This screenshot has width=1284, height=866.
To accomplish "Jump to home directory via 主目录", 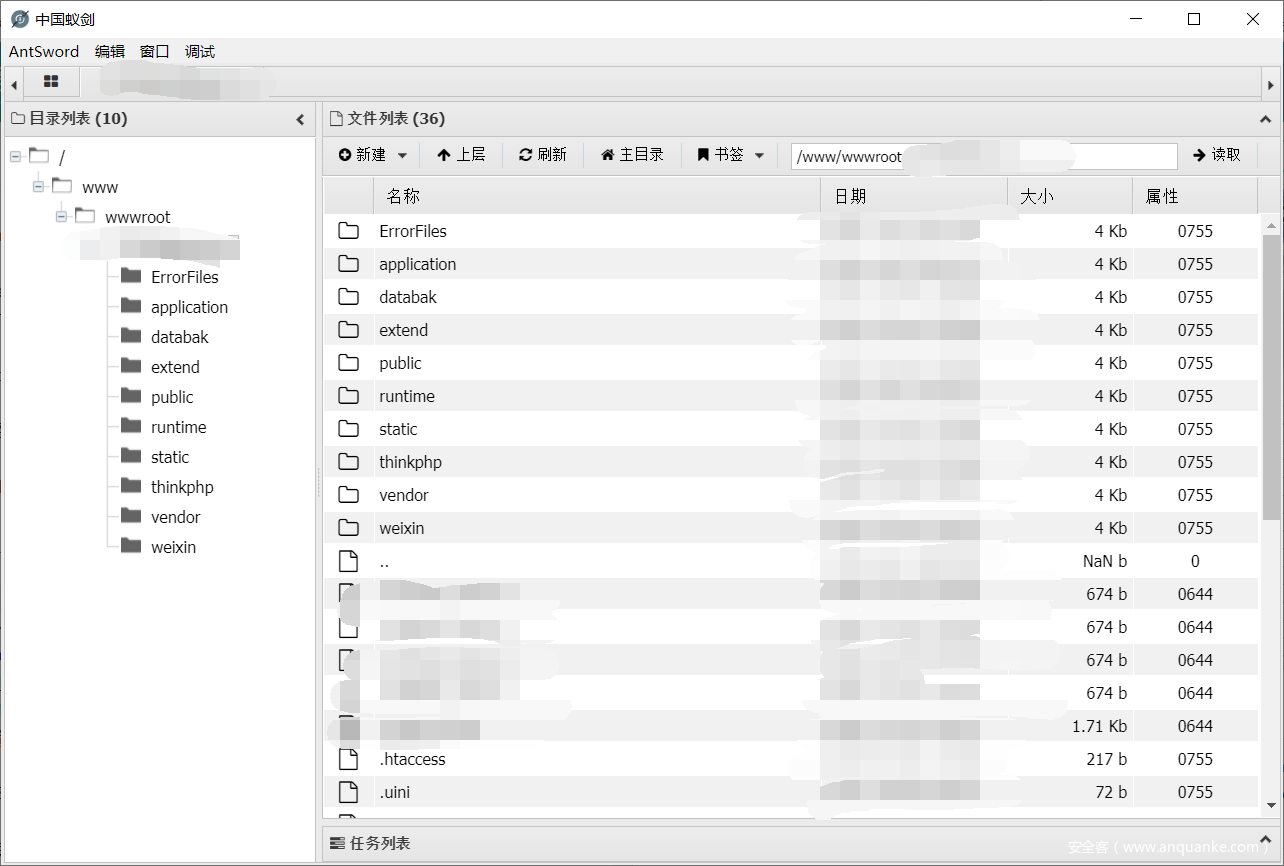I will 632,155.
